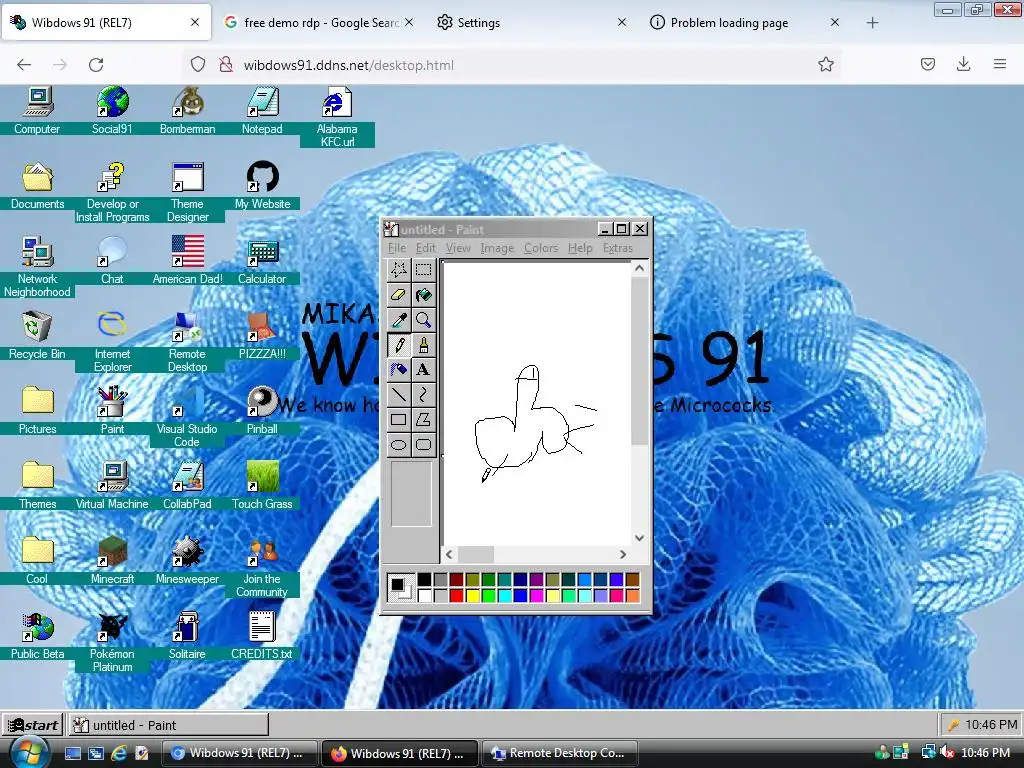Open the Pokémon Platinum desktop icon
The image size is (1024, 768).
click(112, 642)
